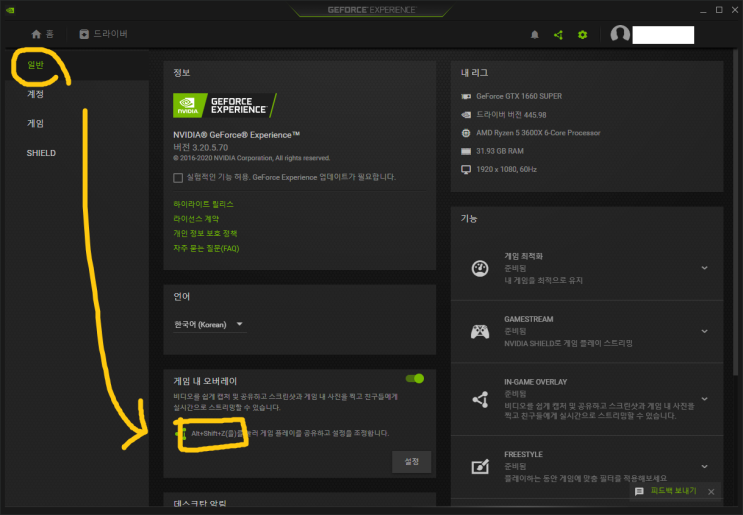Toggle the 게임 내 오버레이 switch

tap(415, 378)
